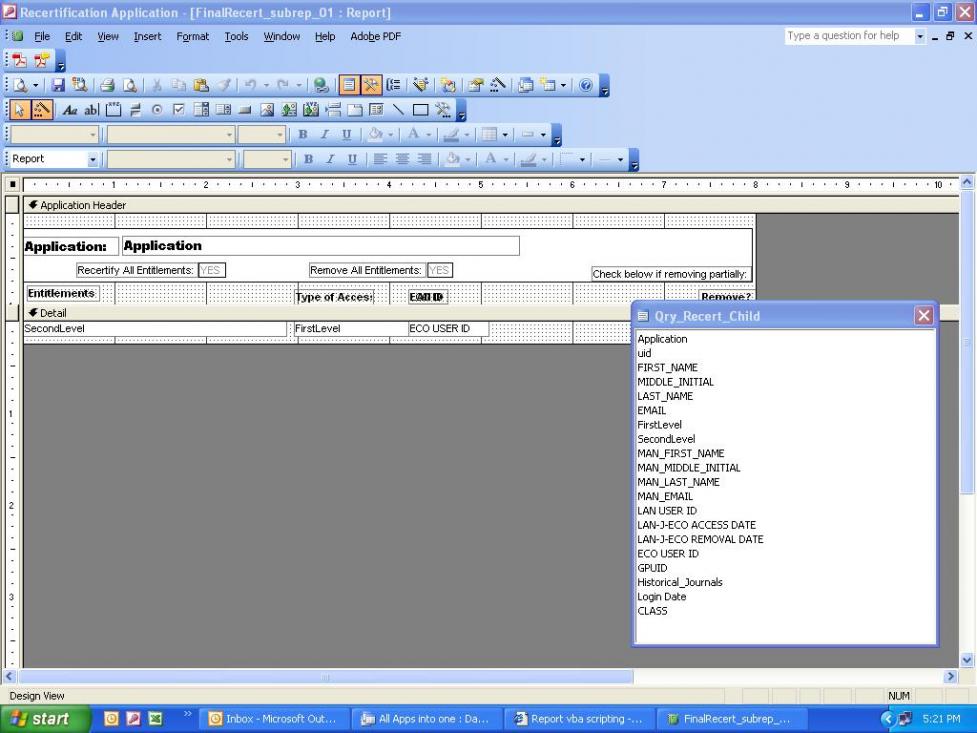977x733 pixels.
Task: Show the Database Window icon
Action: pos(525,85)
